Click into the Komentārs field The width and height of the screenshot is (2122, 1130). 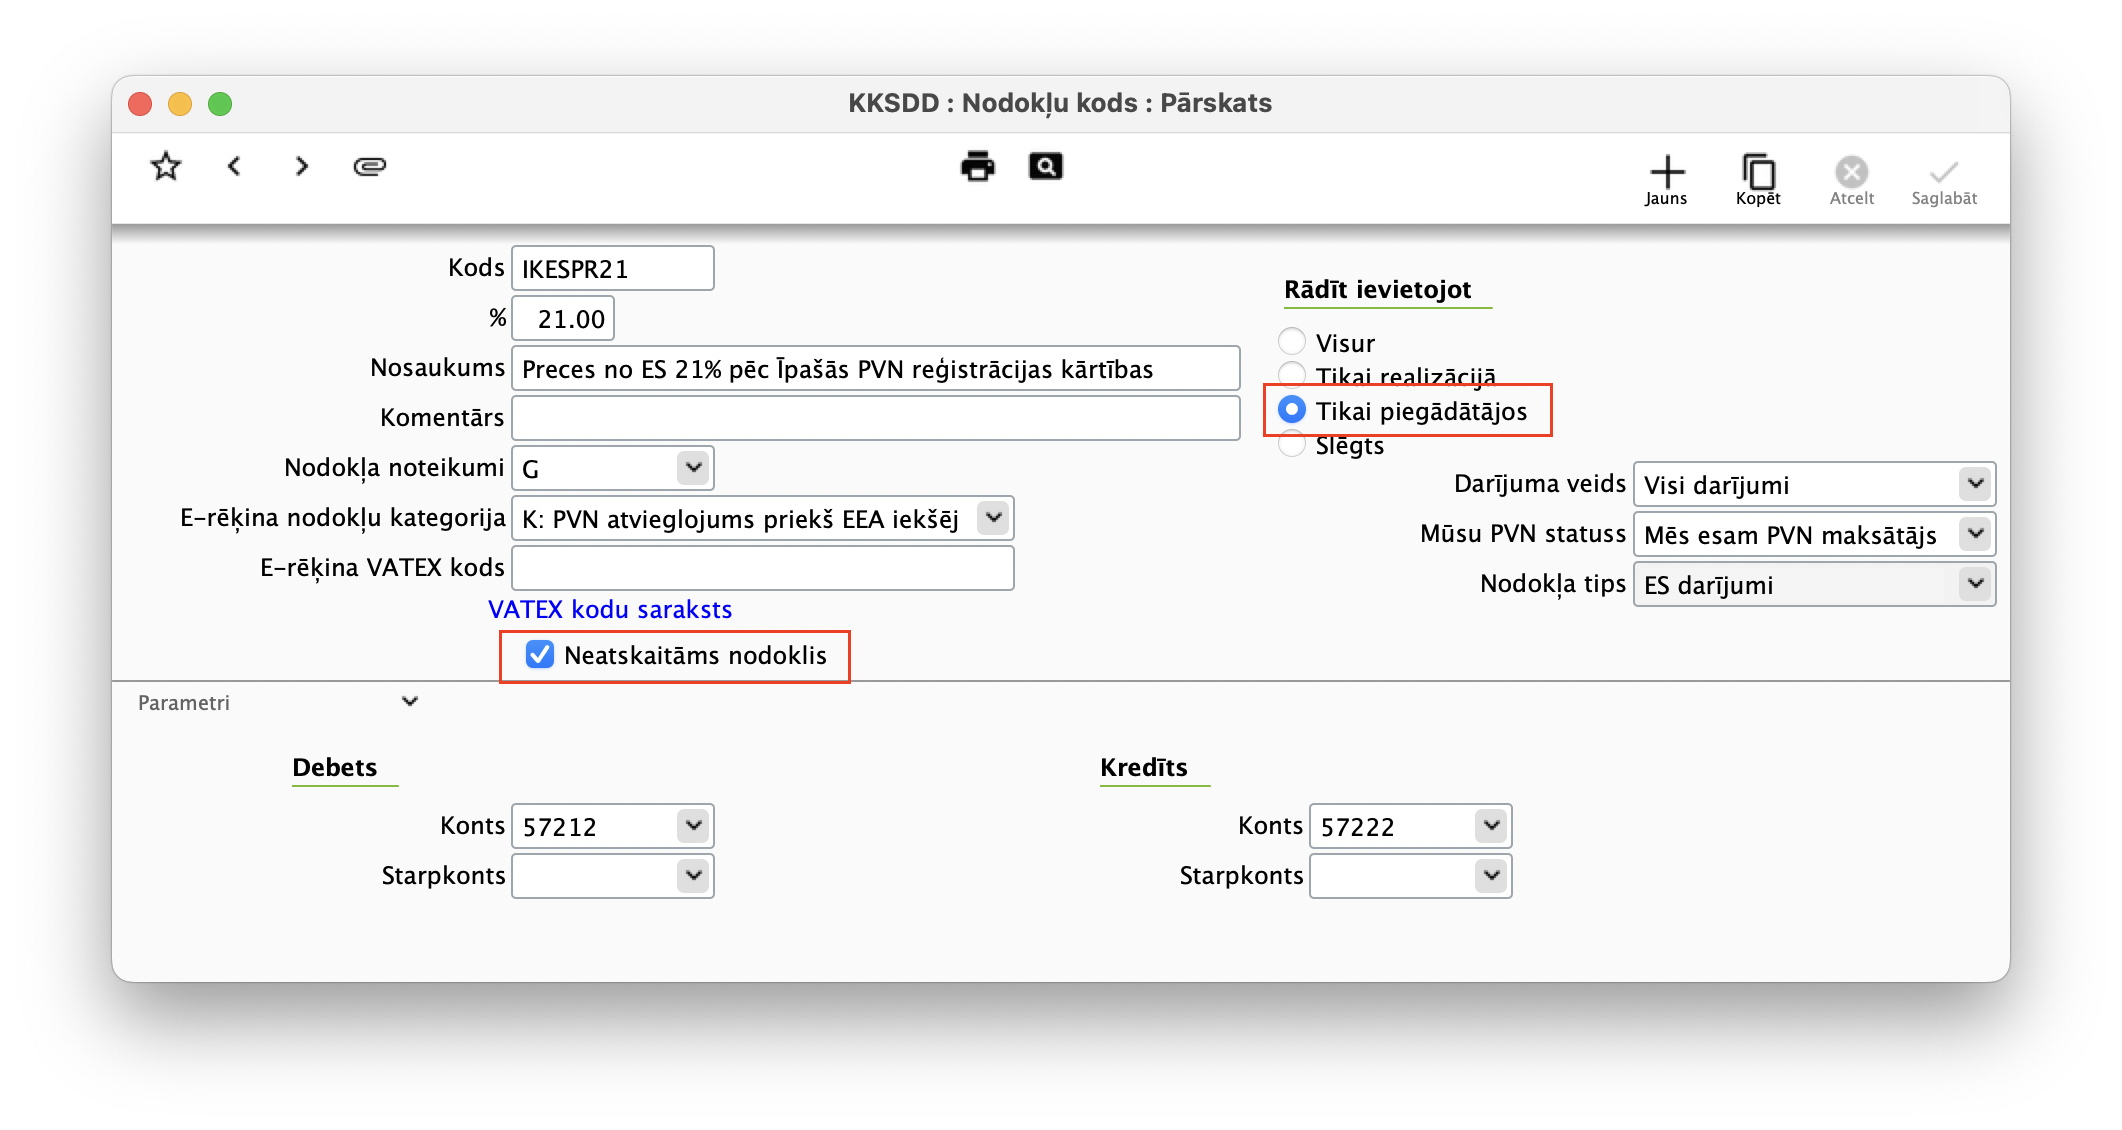pos(875,418)
